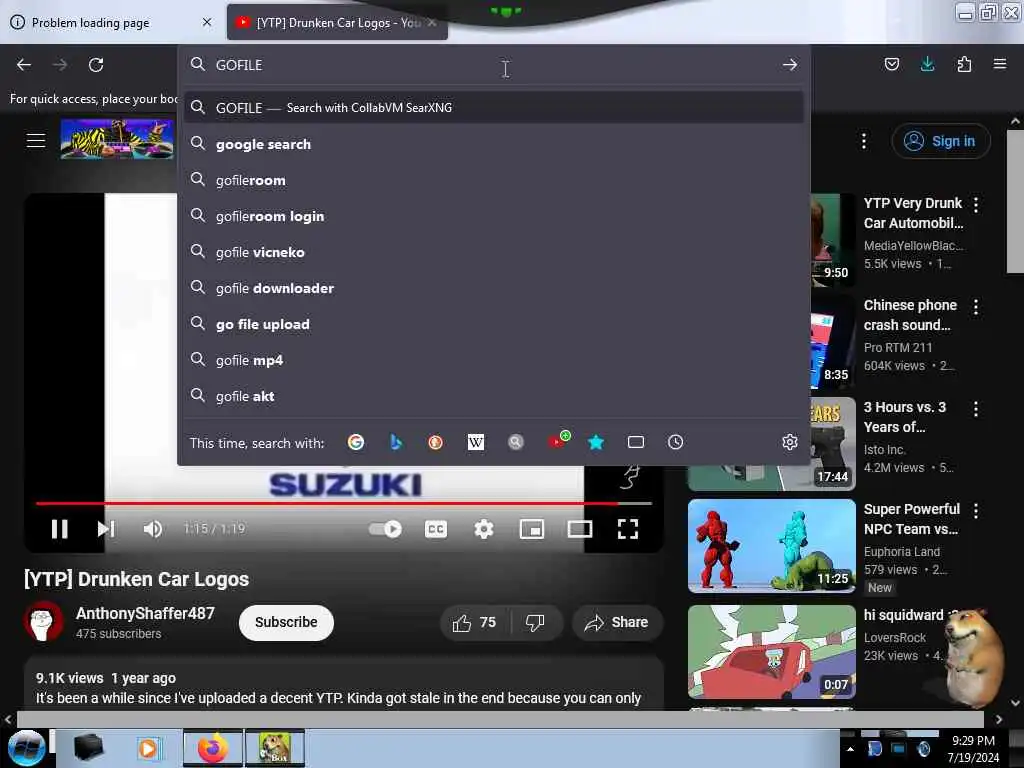Click the Windows Start orb
Viewport: 1024px width, 768px height.
pyautogui.click(x=26, y=748)
